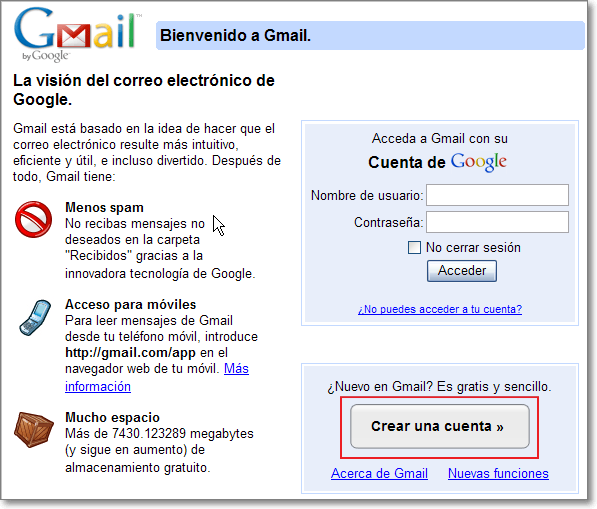The height and width of the screenshot is (509, 597).
Task: Open the Acerca de Gmail link
Action: (379, 474)
